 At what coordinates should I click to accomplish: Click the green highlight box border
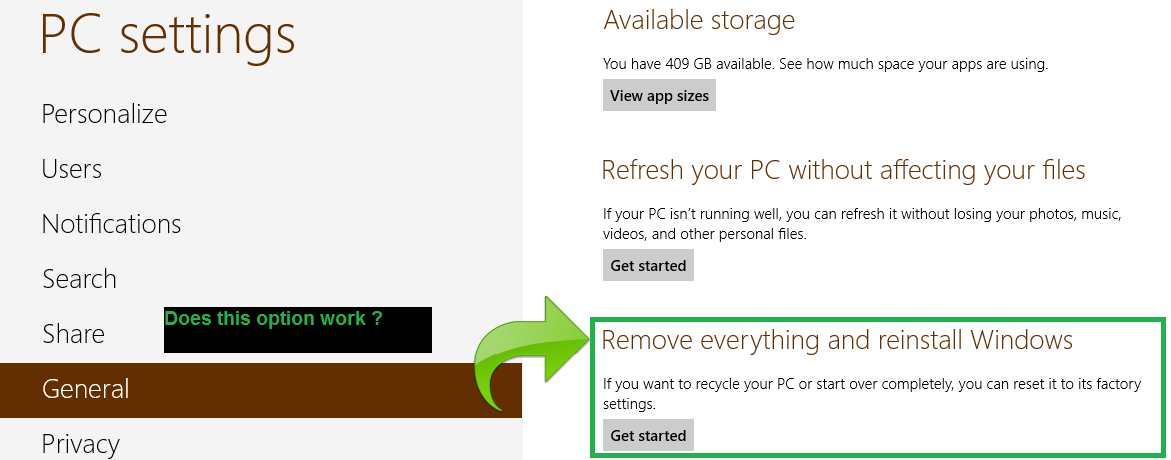coord(878,320)
